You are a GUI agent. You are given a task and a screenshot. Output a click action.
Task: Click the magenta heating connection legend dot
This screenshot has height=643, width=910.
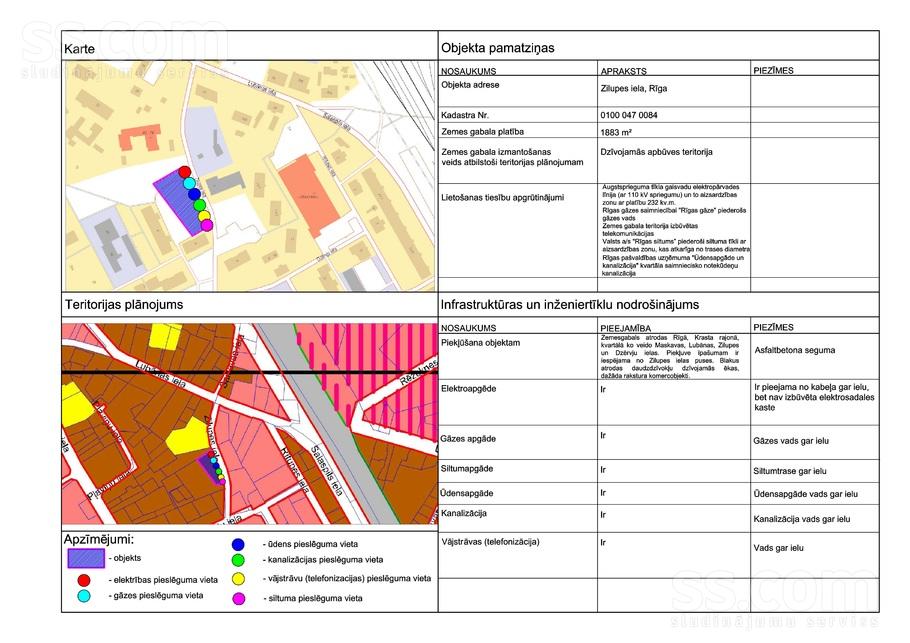pos(238,598)
